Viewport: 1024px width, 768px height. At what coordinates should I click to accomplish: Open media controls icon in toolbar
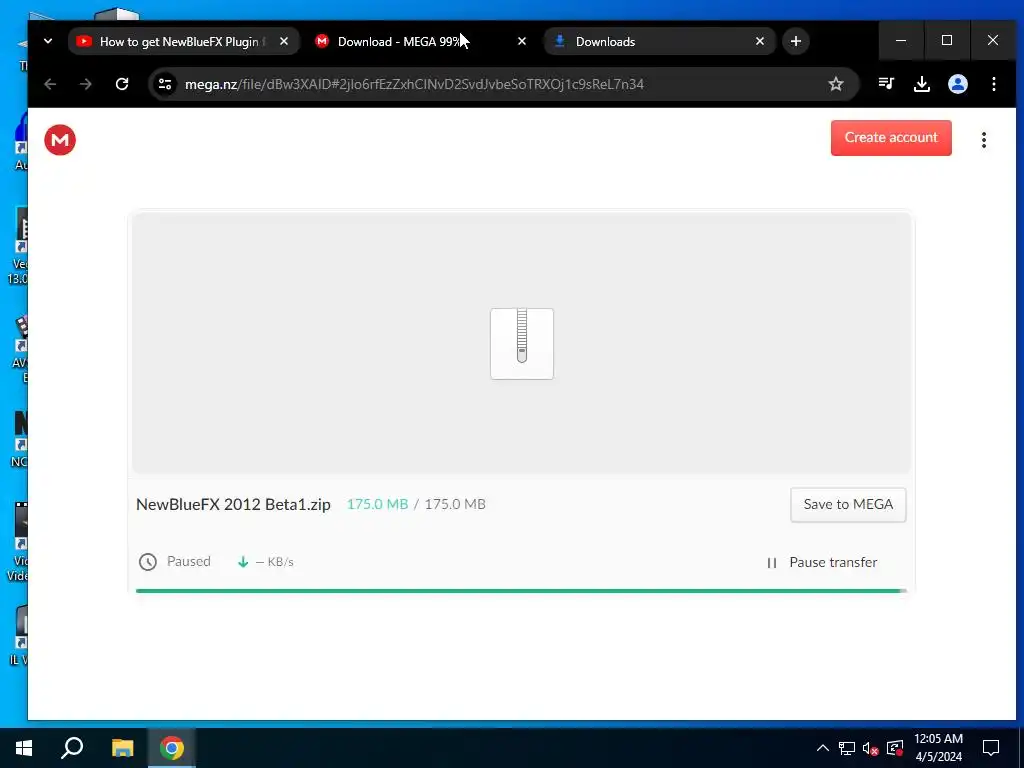pos(886,84)
